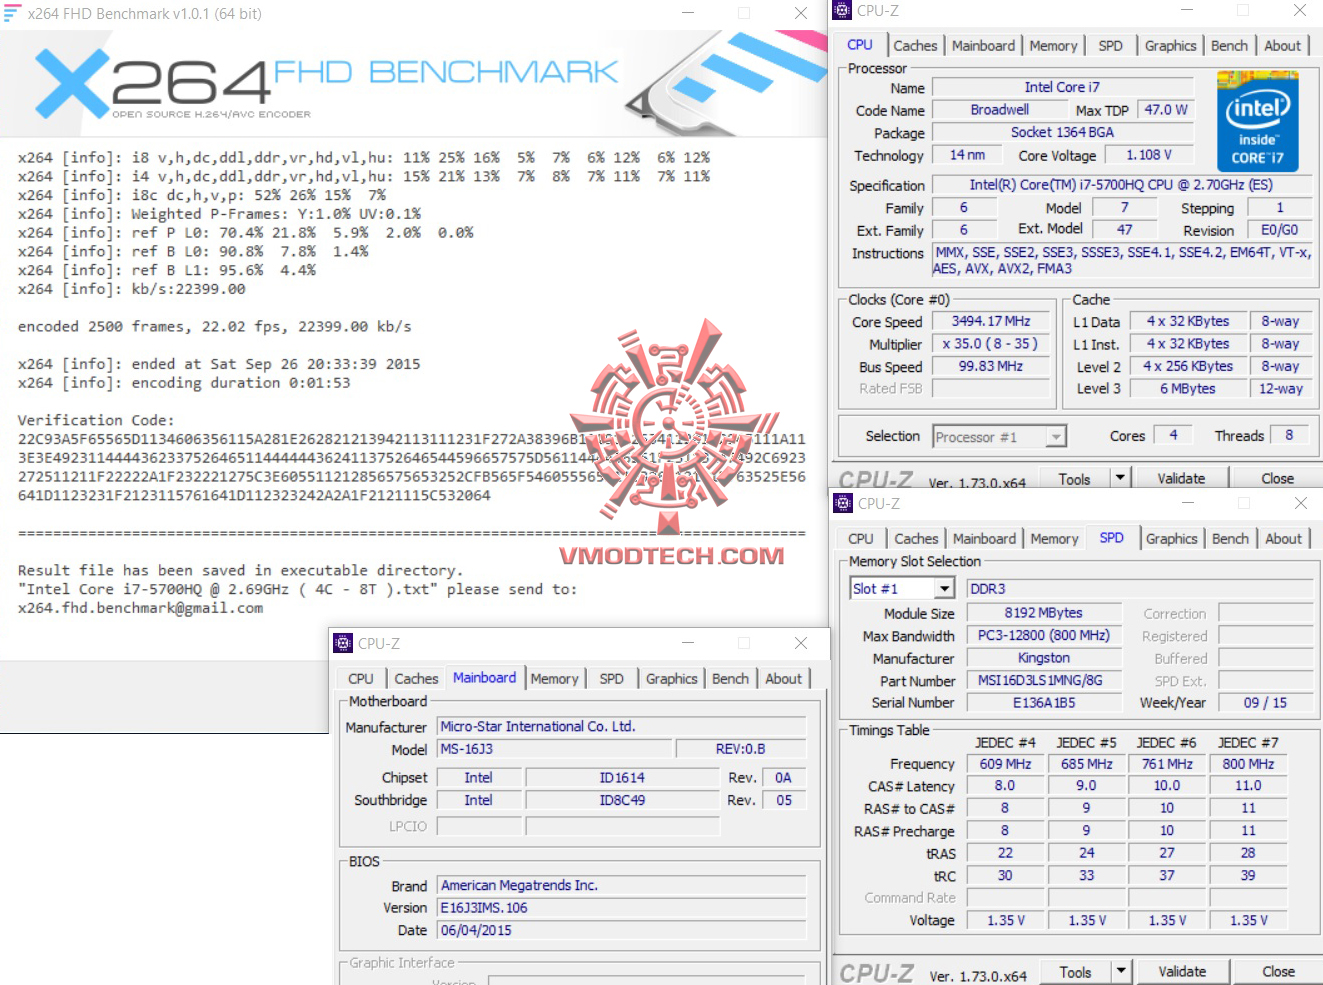Open the Processor #1 selection dropdown
1323x985 pixels.
point(1056,437)
